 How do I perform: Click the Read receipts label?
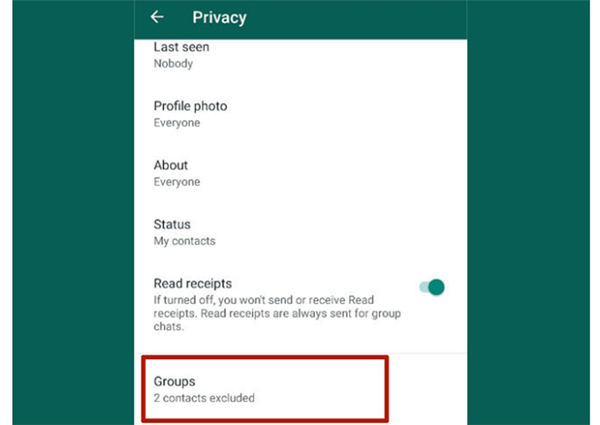(193, 283)
